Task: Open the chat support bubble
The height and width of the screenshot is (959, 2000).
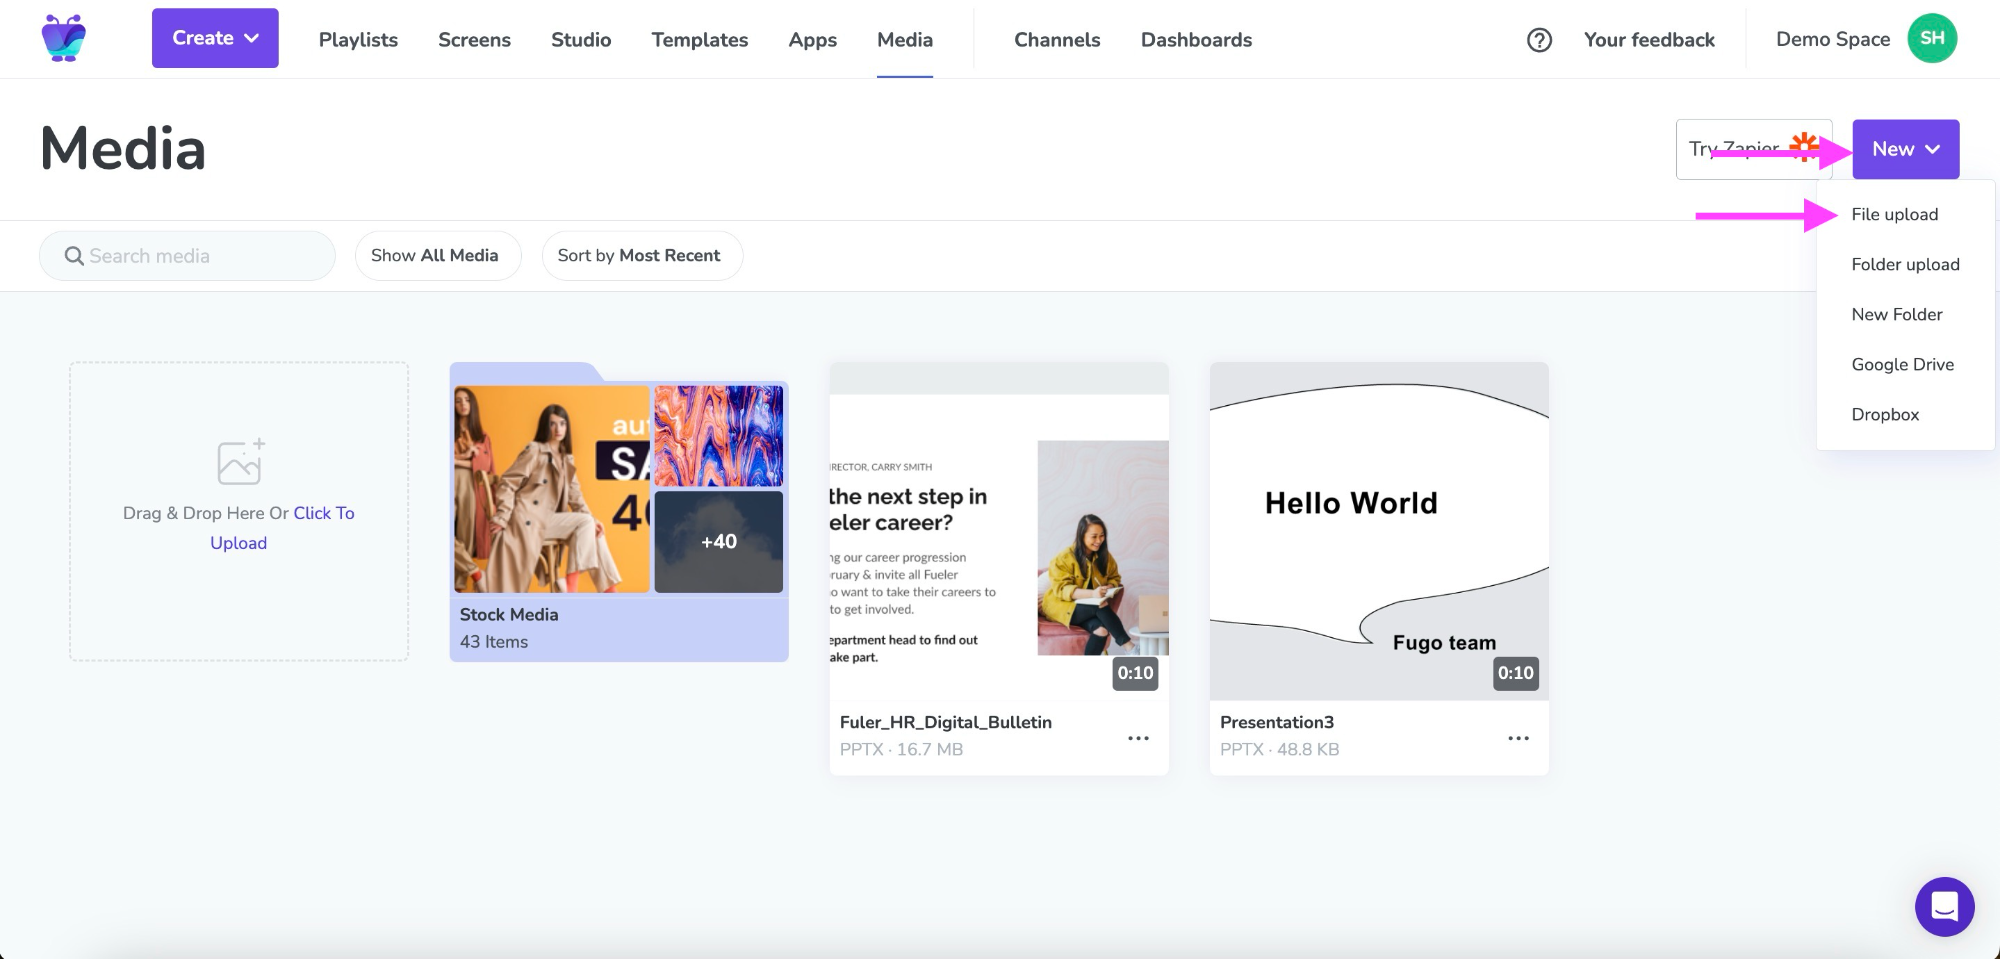Action: click(x=1944, y=906)
